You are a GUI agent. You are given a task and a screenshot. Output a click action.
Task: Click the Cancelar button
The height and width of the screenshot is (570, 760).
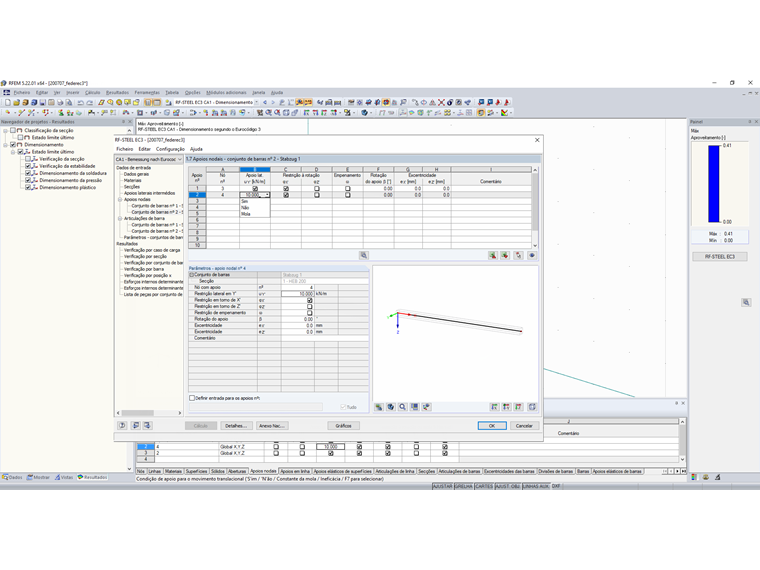[x=524, y=426]
